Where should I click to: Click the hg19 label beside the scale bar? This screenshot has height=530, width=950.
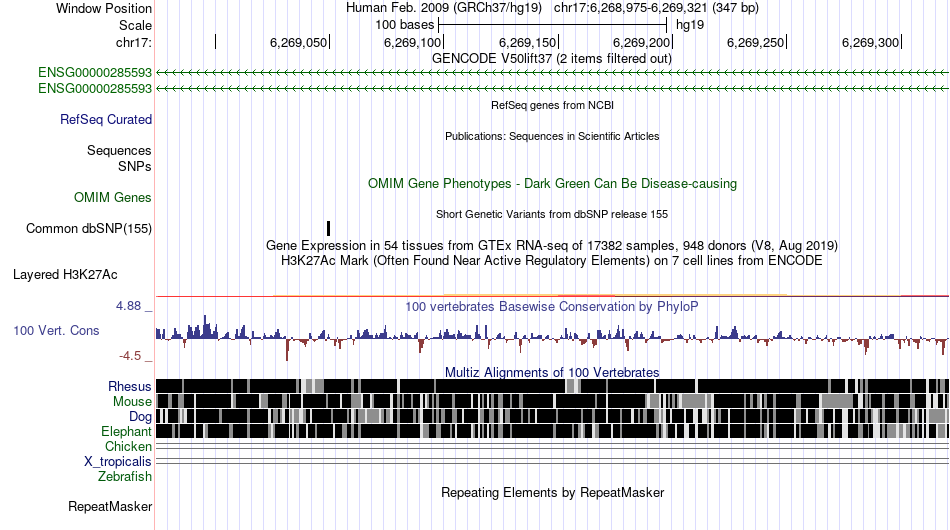tap(690, 25)
